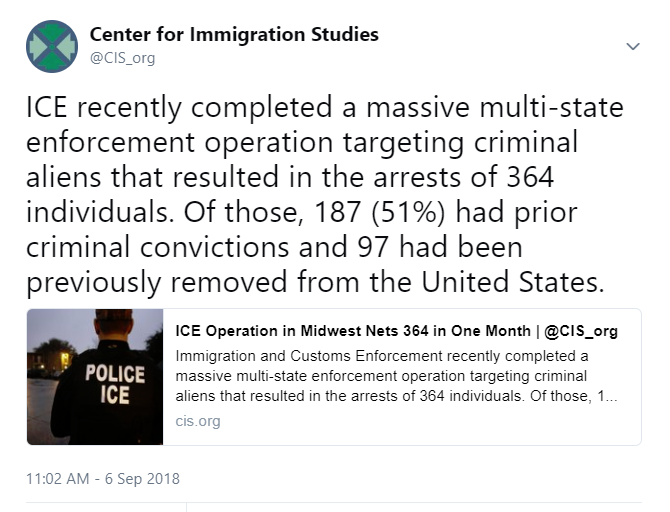Screen dimensions: 670x512
Task: Click the @CIS_org handle below the name
Action: (x=122, y=58)
